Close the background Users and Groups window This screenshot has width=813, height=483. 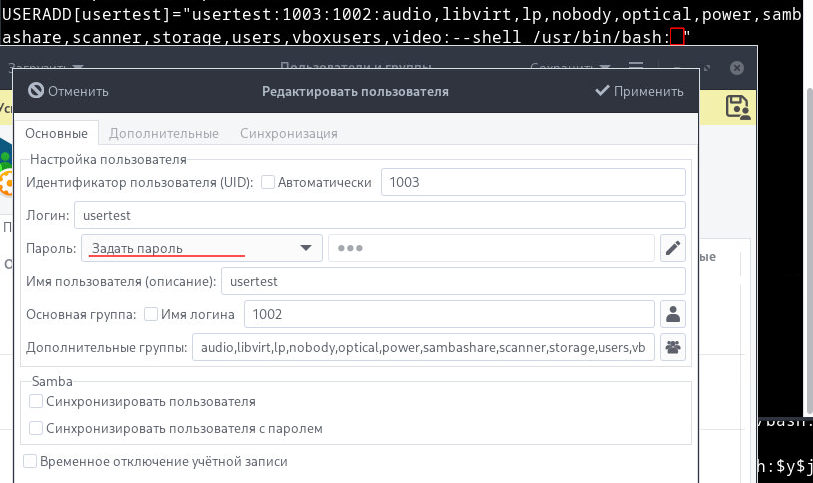(x=737, y=68)
